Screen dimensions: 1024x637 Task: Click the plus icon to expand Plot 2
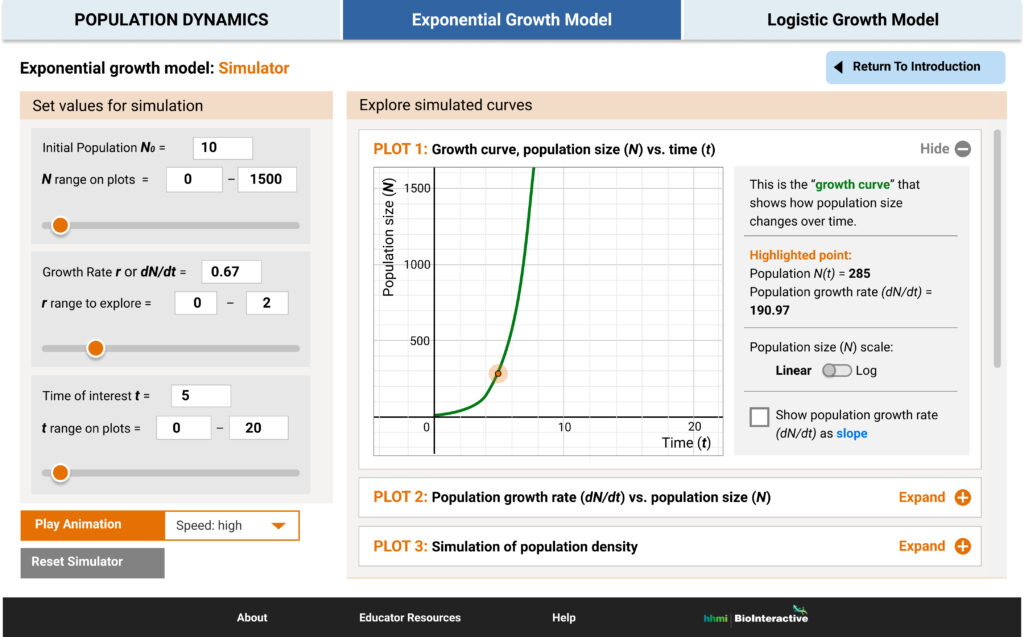click(962, 497)
